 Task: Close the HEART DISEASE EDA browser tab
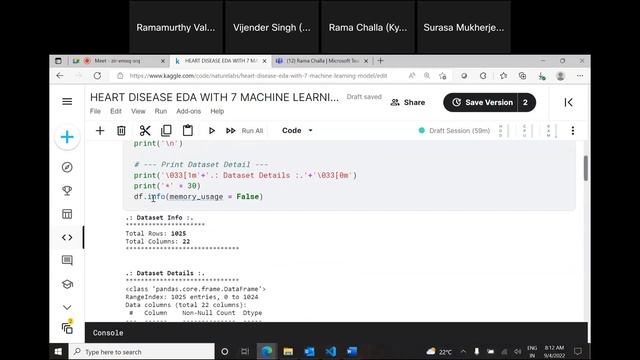click(264, 61)
